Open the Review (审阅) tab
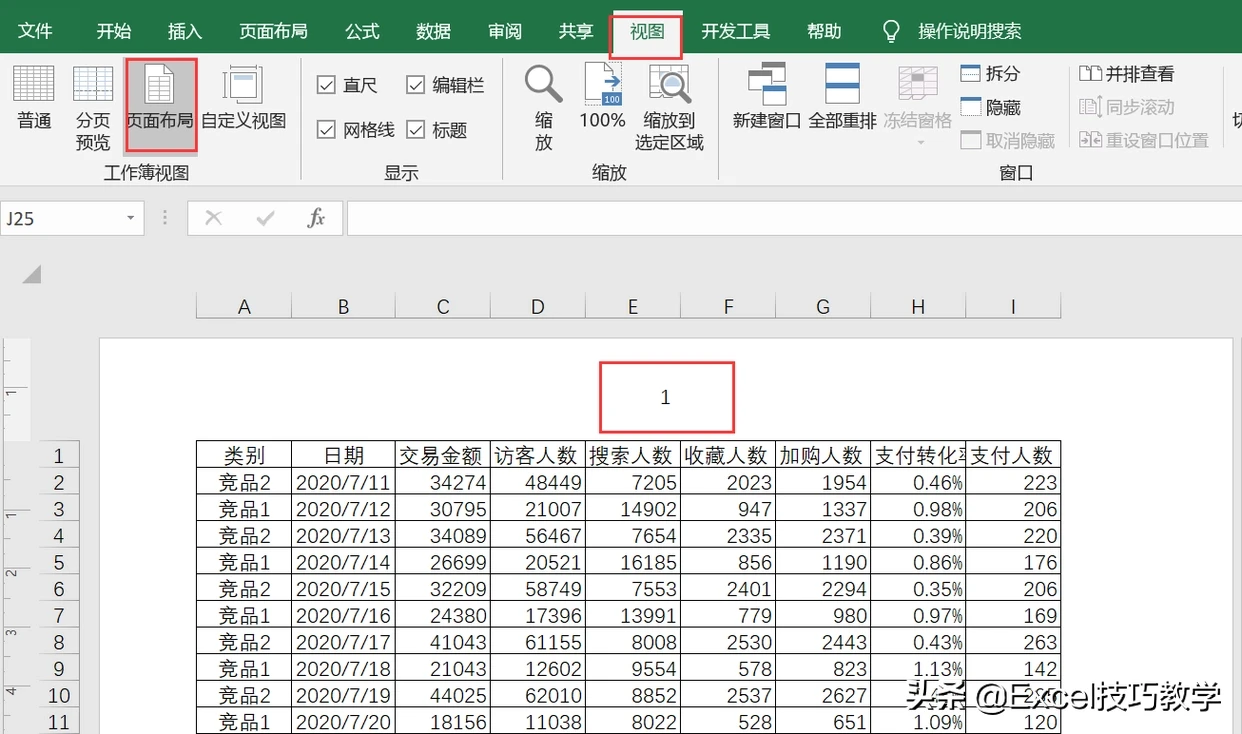 [x=505, y=31]
